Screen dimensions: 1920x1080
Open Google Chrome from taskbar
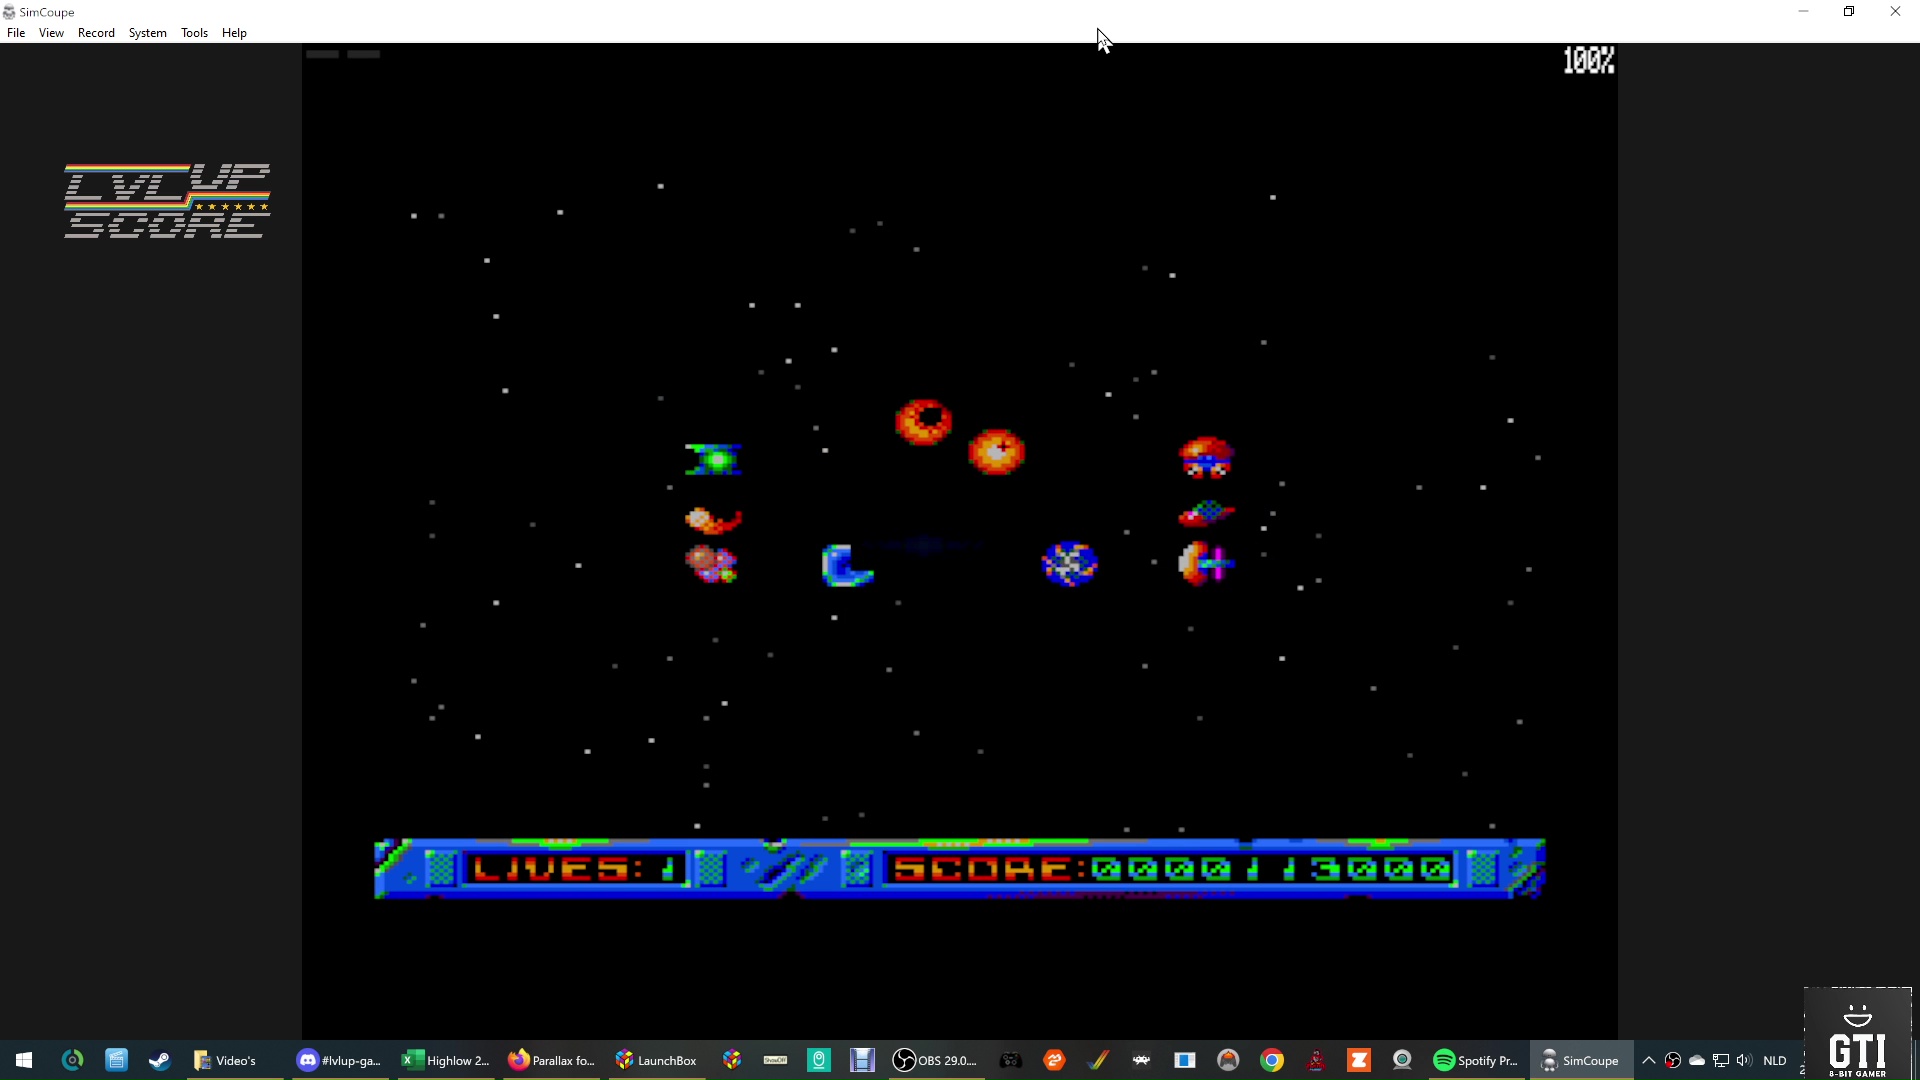click(x=1272, y=1060)
